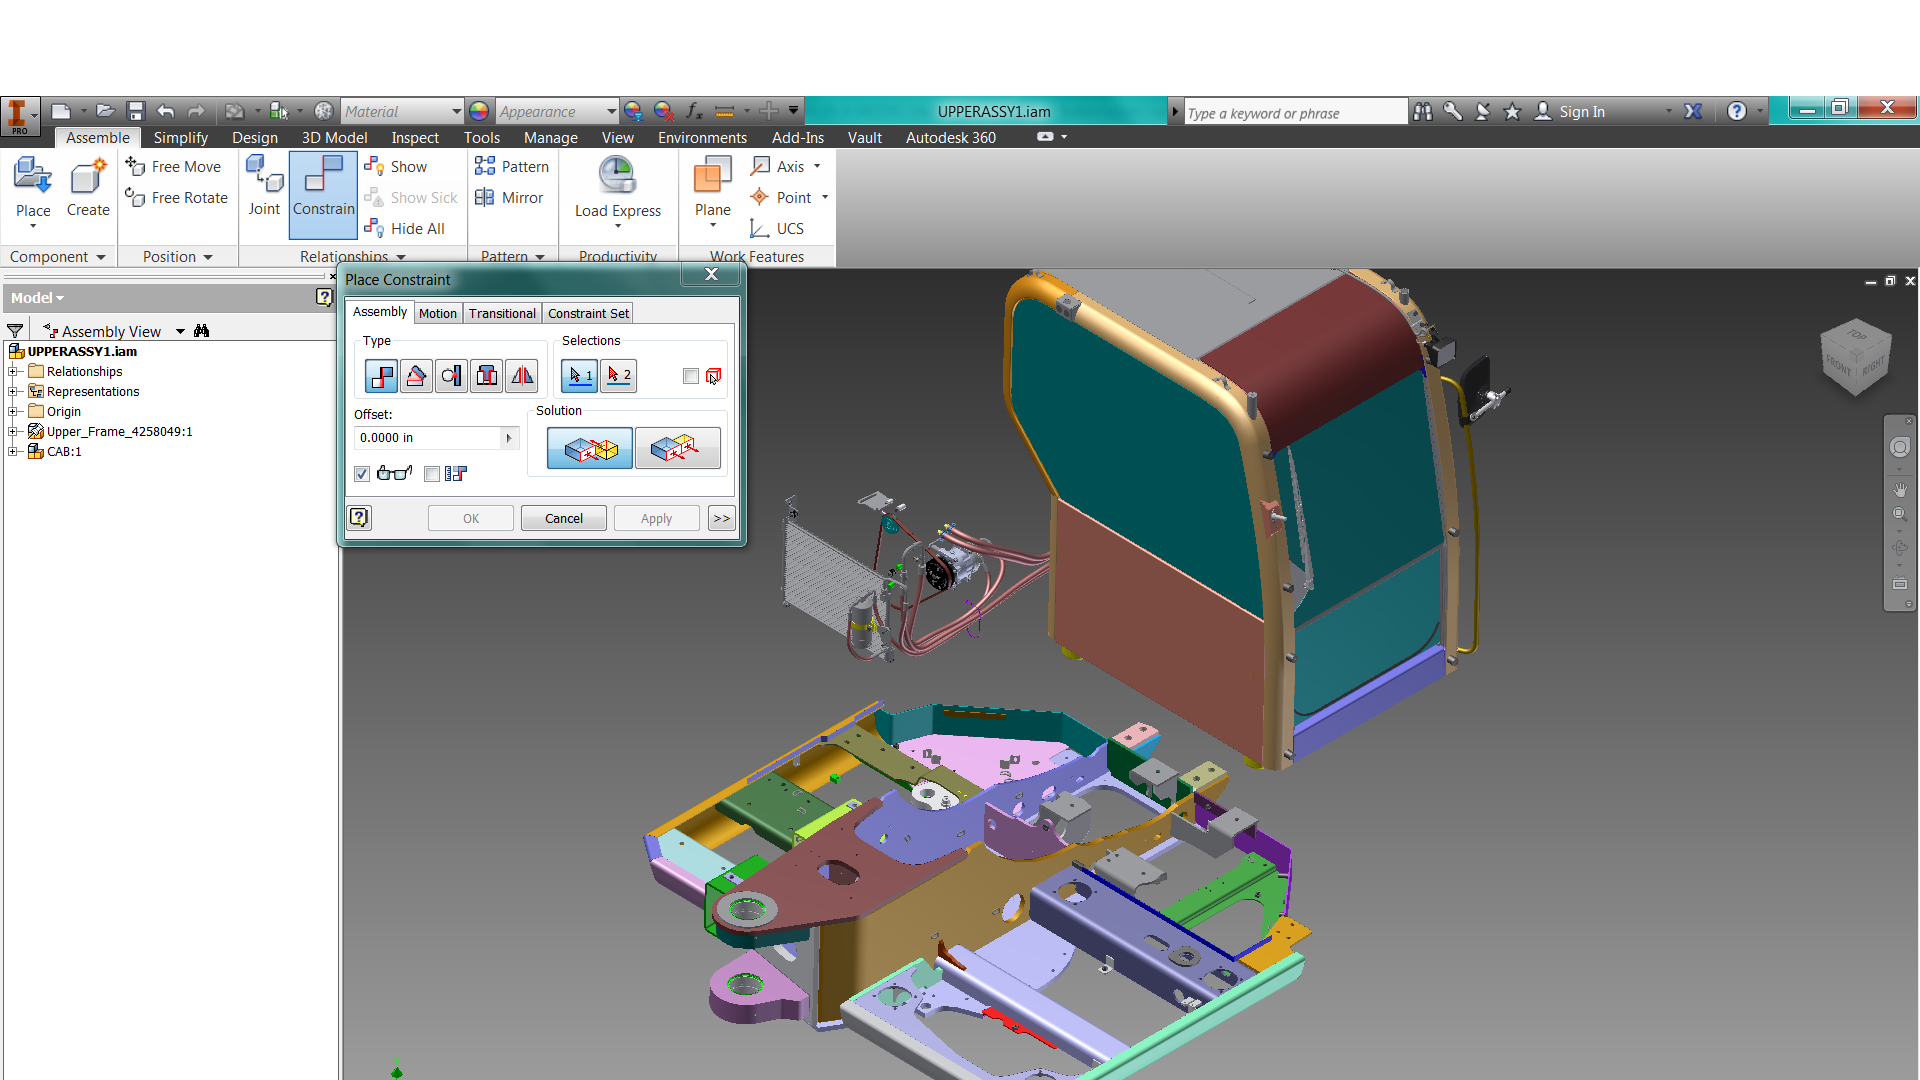1920x1080 pixels.
Task: Click the Free Rotate tool
Action: pos(177,198)
